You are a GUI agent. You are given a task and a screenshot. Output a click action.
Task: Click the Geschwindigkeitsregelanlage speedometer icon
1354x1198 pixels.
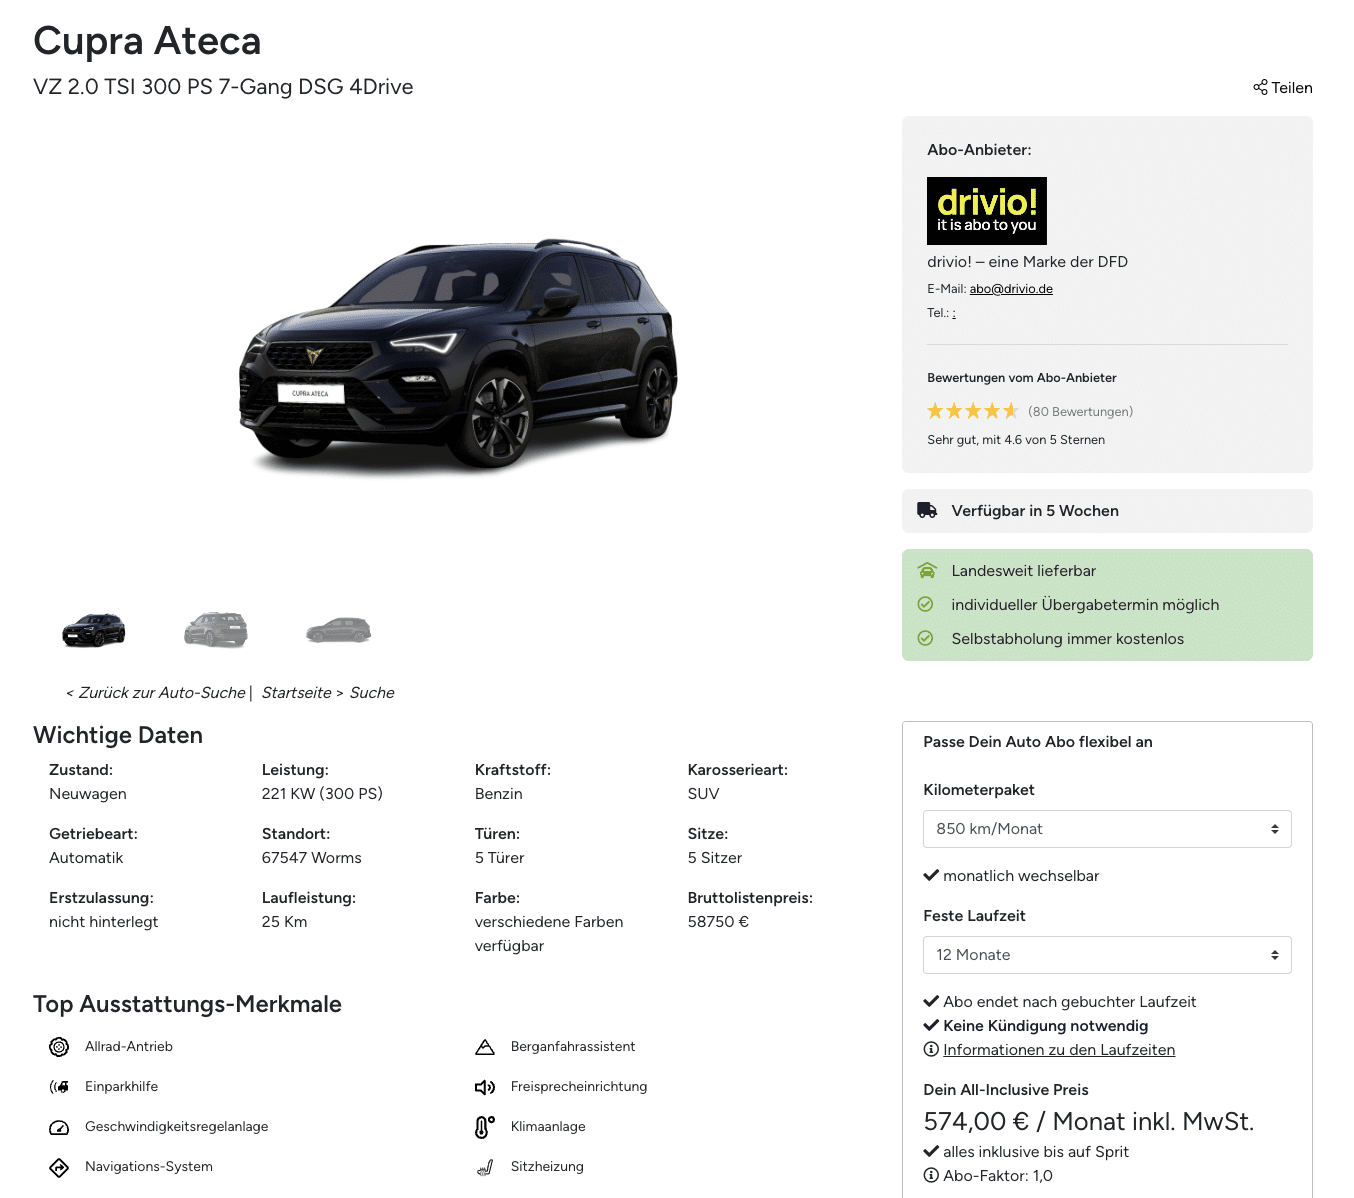coord(59,1127)
